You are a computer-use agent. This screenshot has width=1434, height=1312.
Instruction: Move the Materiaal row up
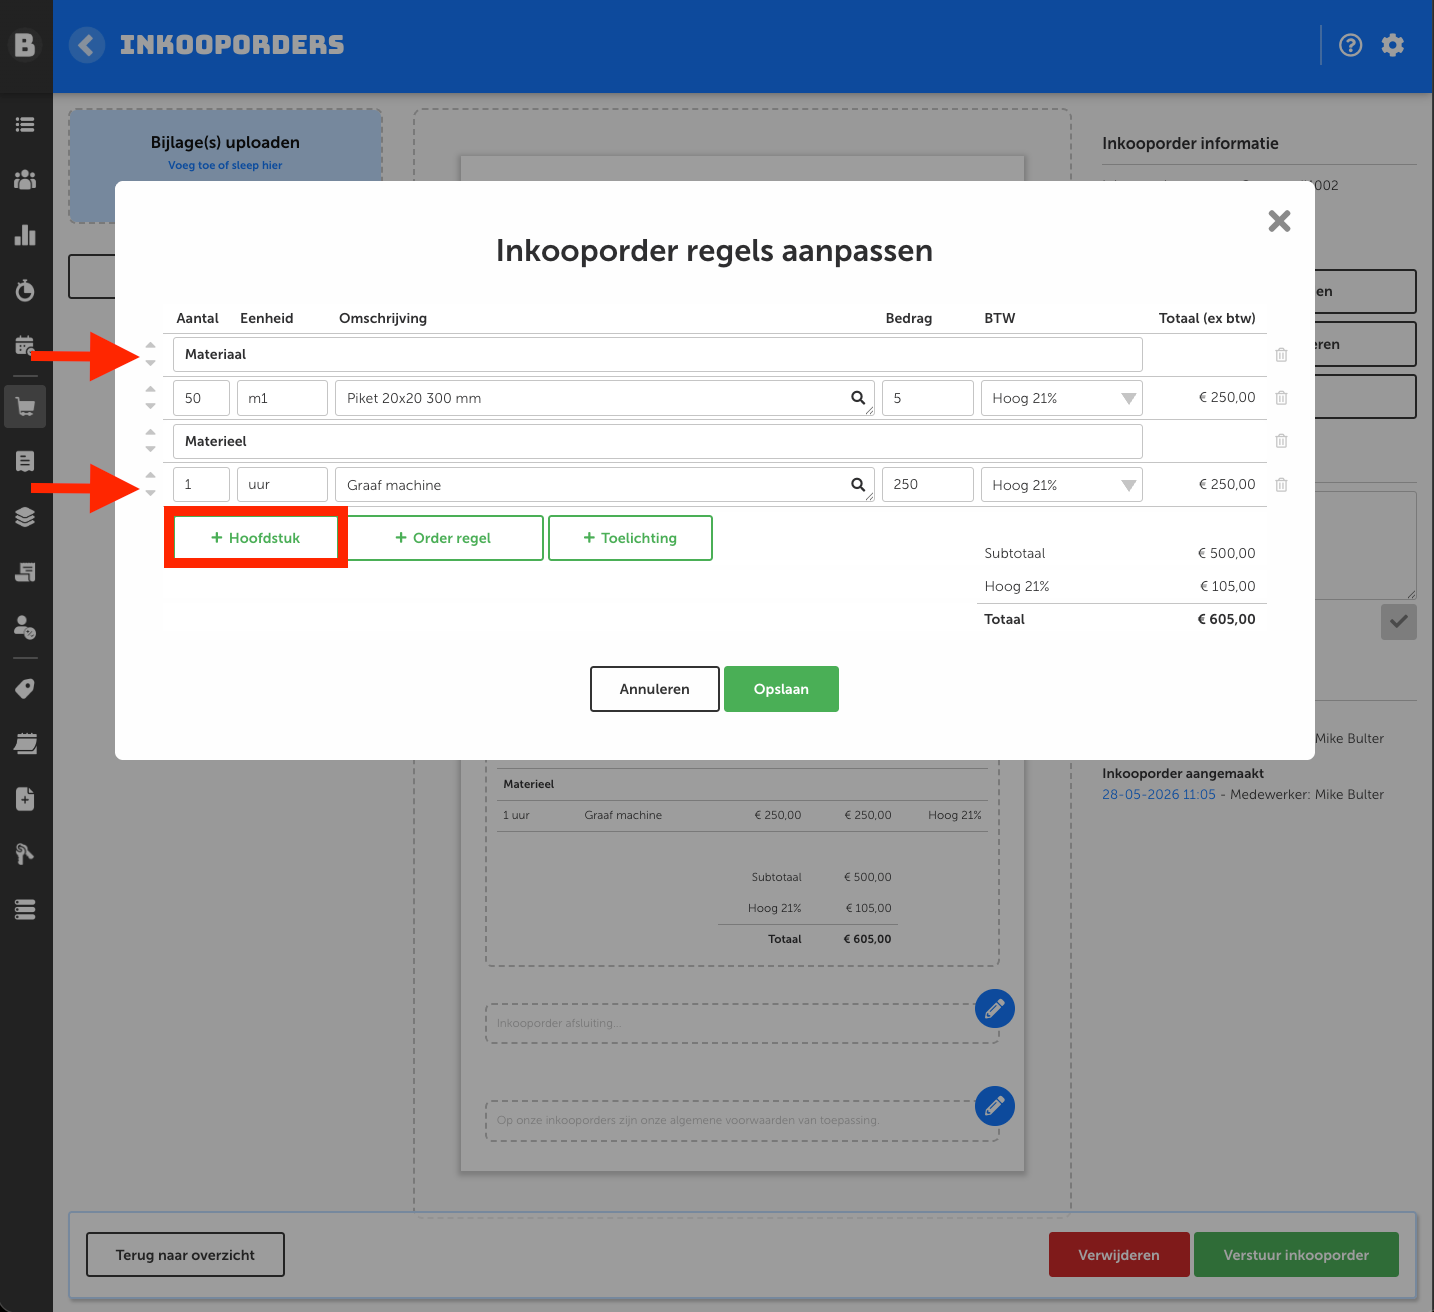[150, 345]
